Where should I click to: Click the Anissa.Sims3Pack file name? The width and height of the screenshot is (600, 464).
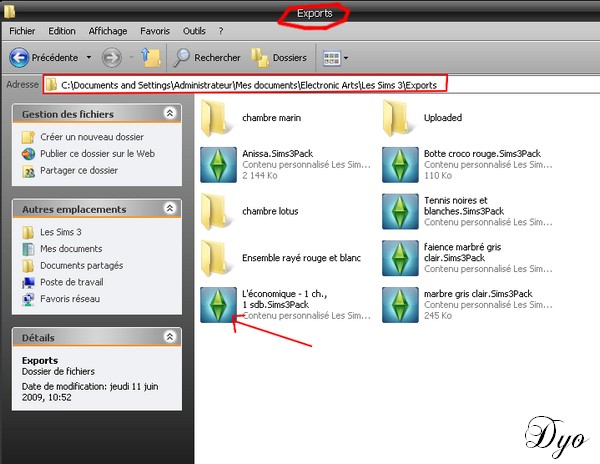pos(277,154)
